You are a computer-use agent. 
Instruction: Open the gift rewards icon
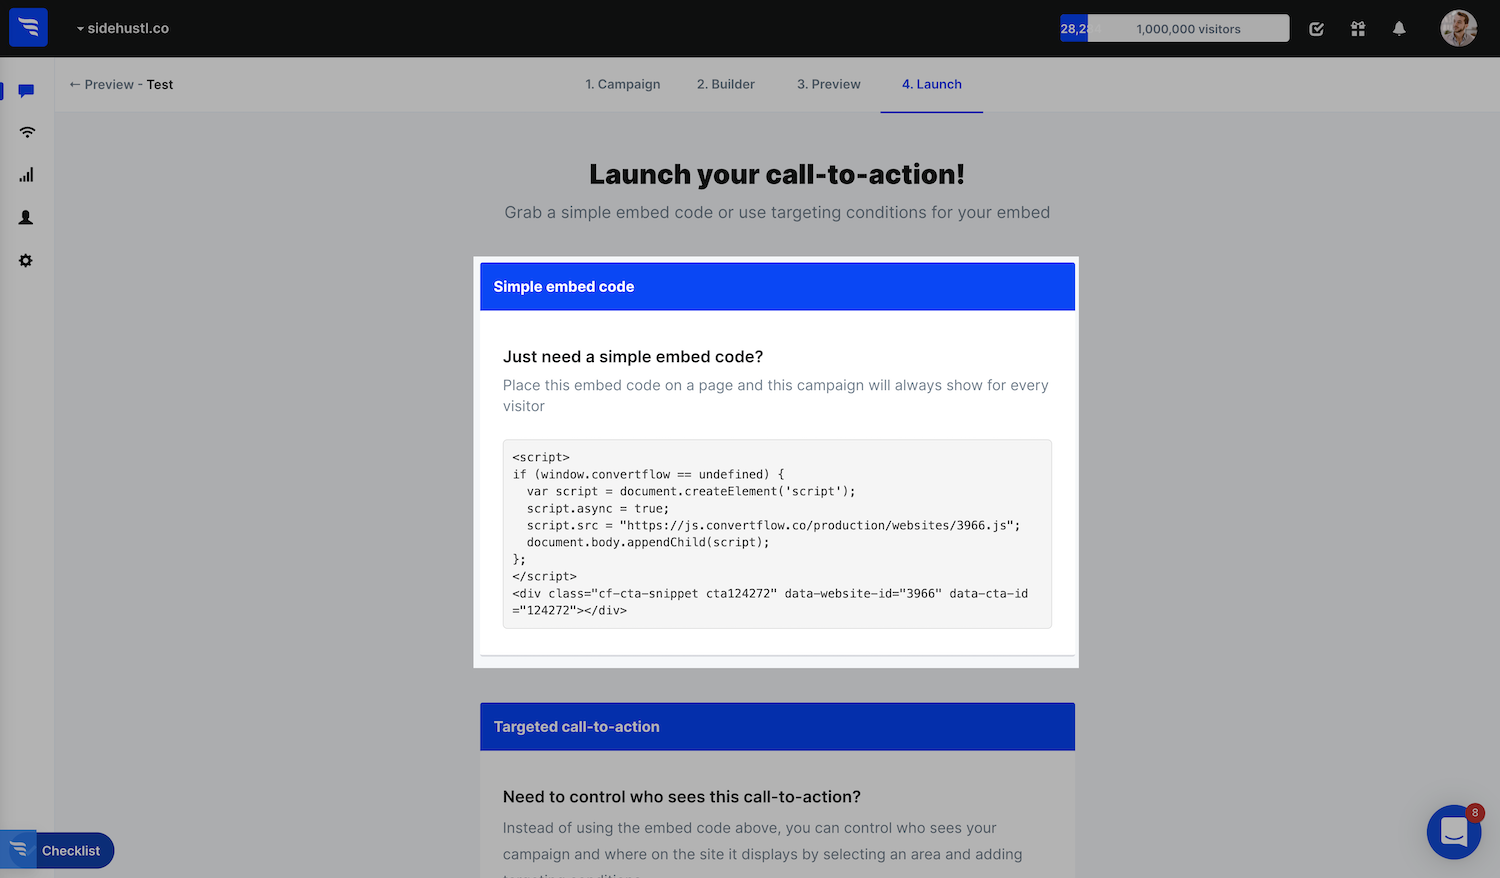pos(1358,29)
